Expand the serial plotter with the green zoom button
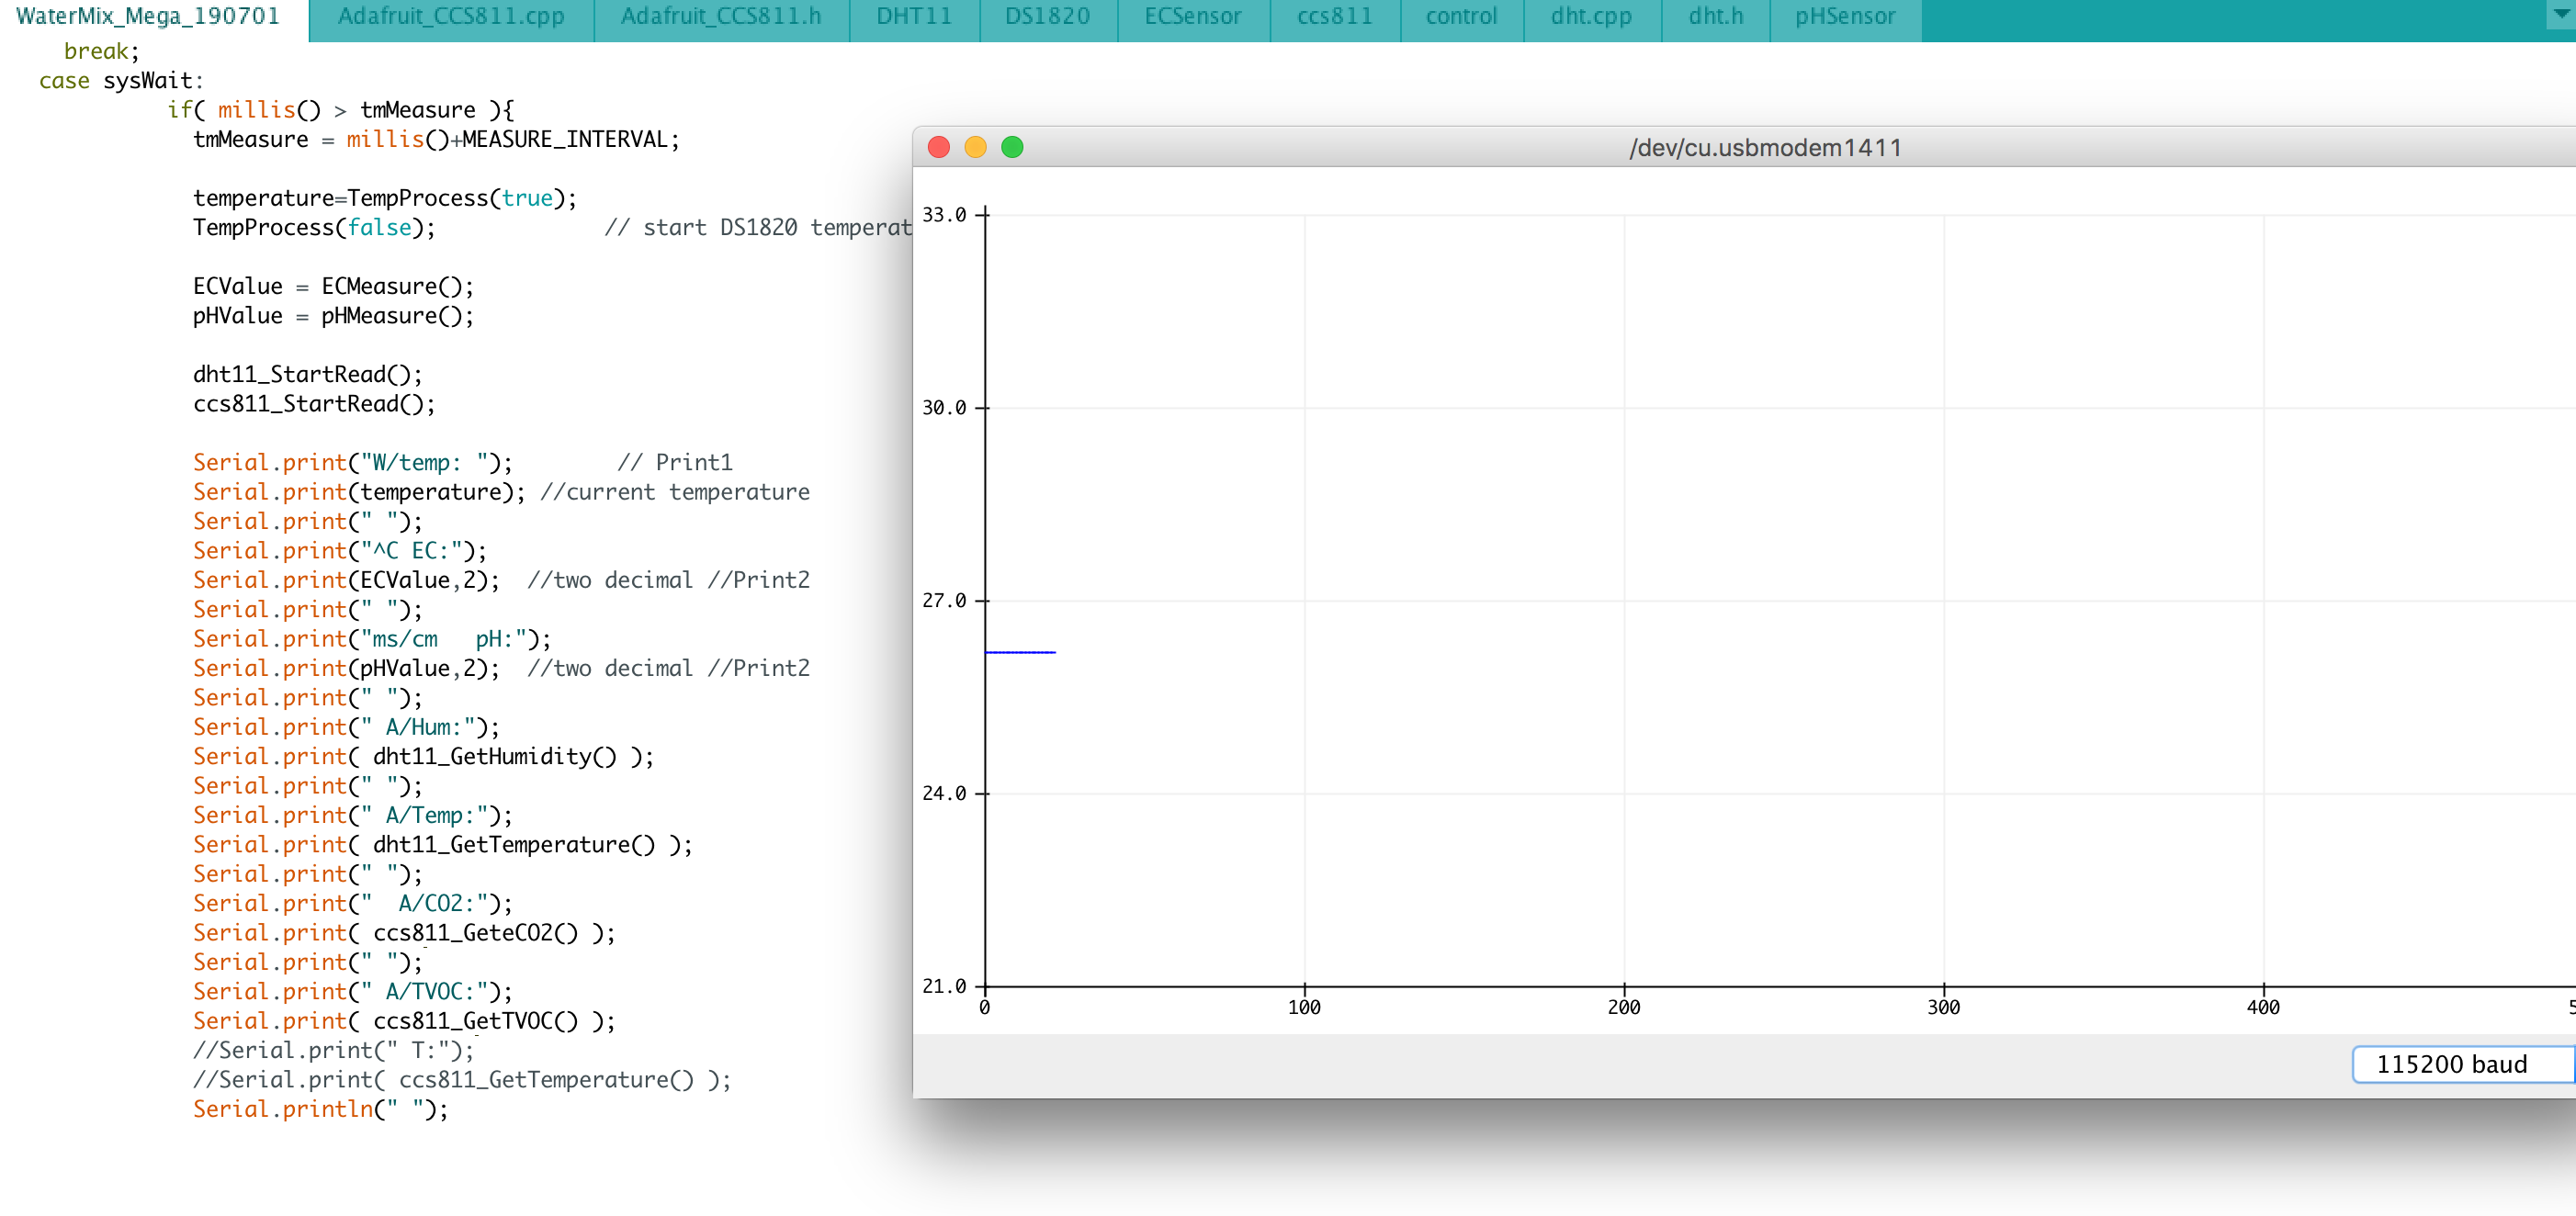This screenshot has height=1216, width=2576. [x=1013, y=147]
